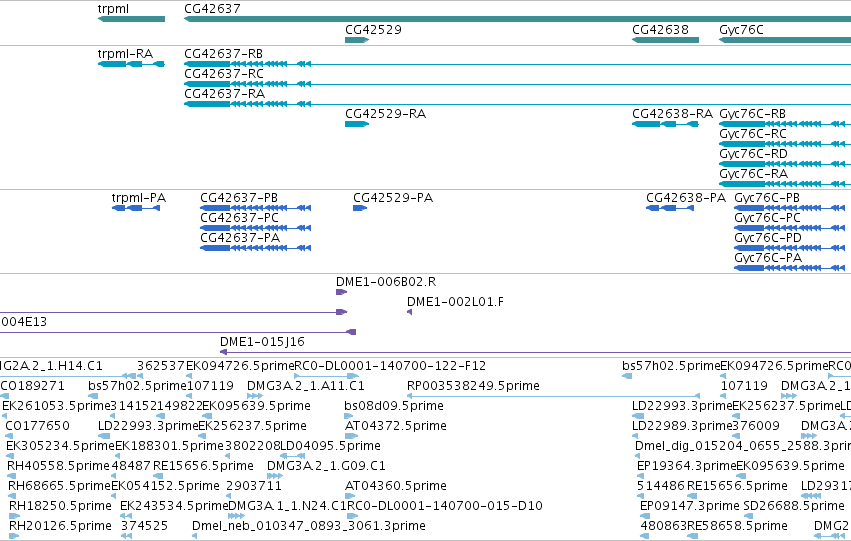851x541 pixels.
Task: Open the Gyc76C-PC protein label
Action: pos(767,218)
